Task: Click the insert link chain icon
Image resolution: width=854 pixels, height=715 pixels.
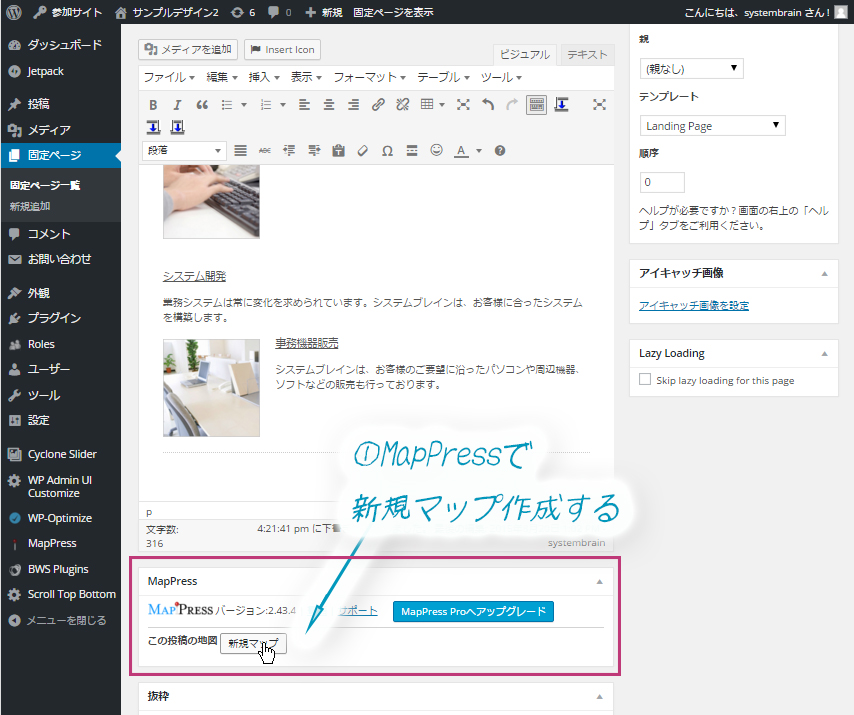Action: pos(378,104)
